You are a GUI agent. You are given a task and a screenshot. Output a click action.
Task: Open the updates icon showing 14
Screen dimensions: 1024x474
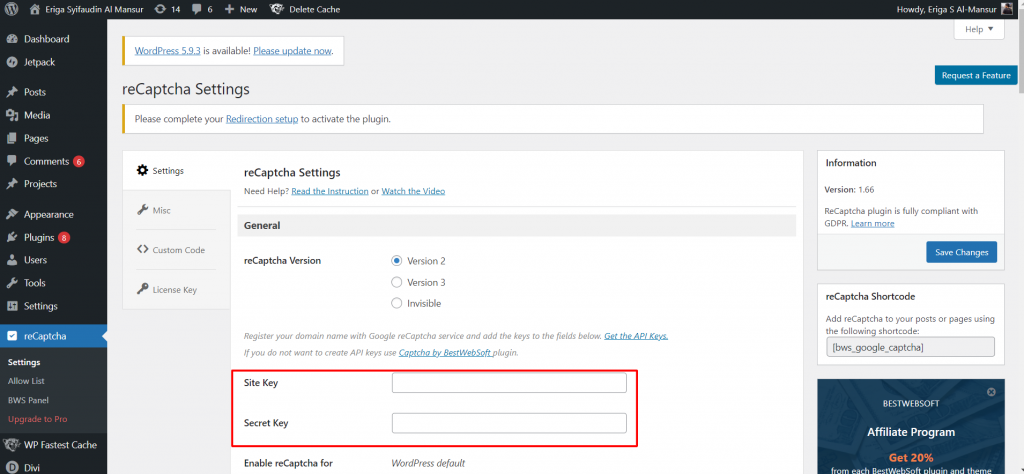tap(160, 9)
